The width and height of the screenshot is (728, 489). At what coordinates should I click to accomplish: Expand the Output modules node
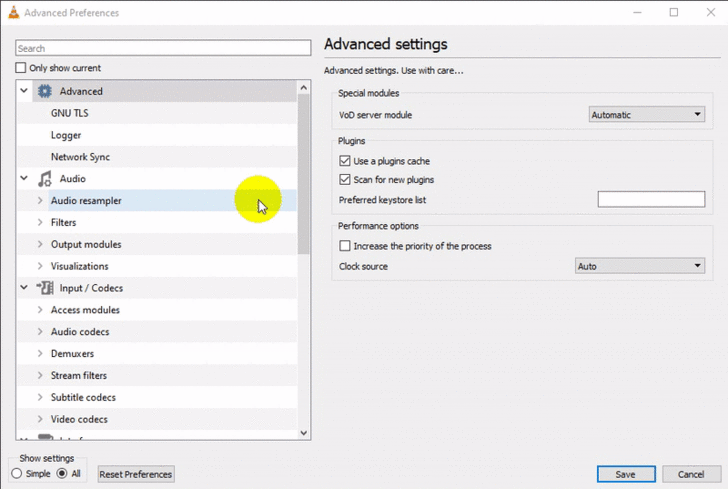click(x=40, y=244)
